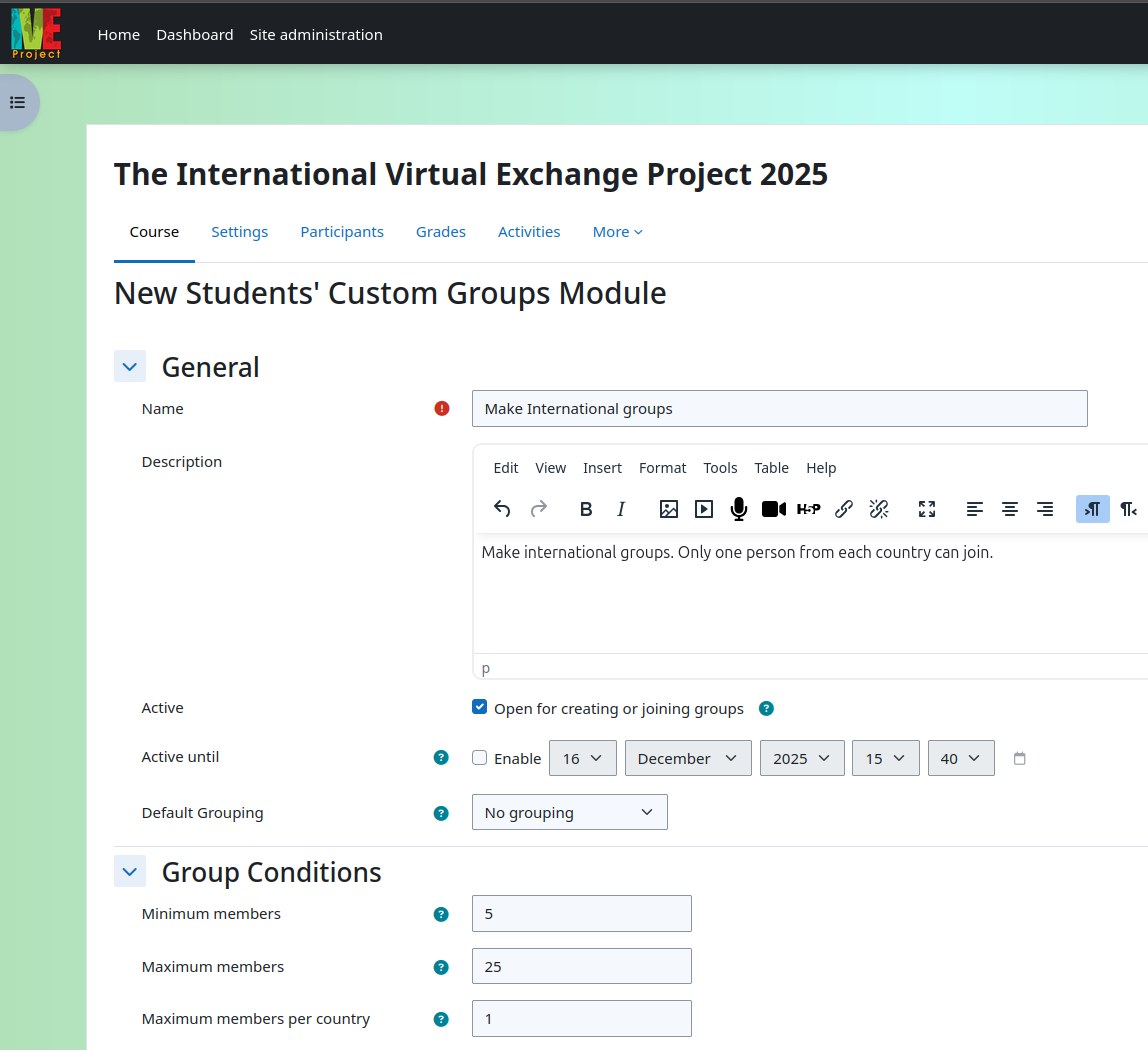Open help for Maximum members per country

pyautogui.click(x=441, y=1019)
